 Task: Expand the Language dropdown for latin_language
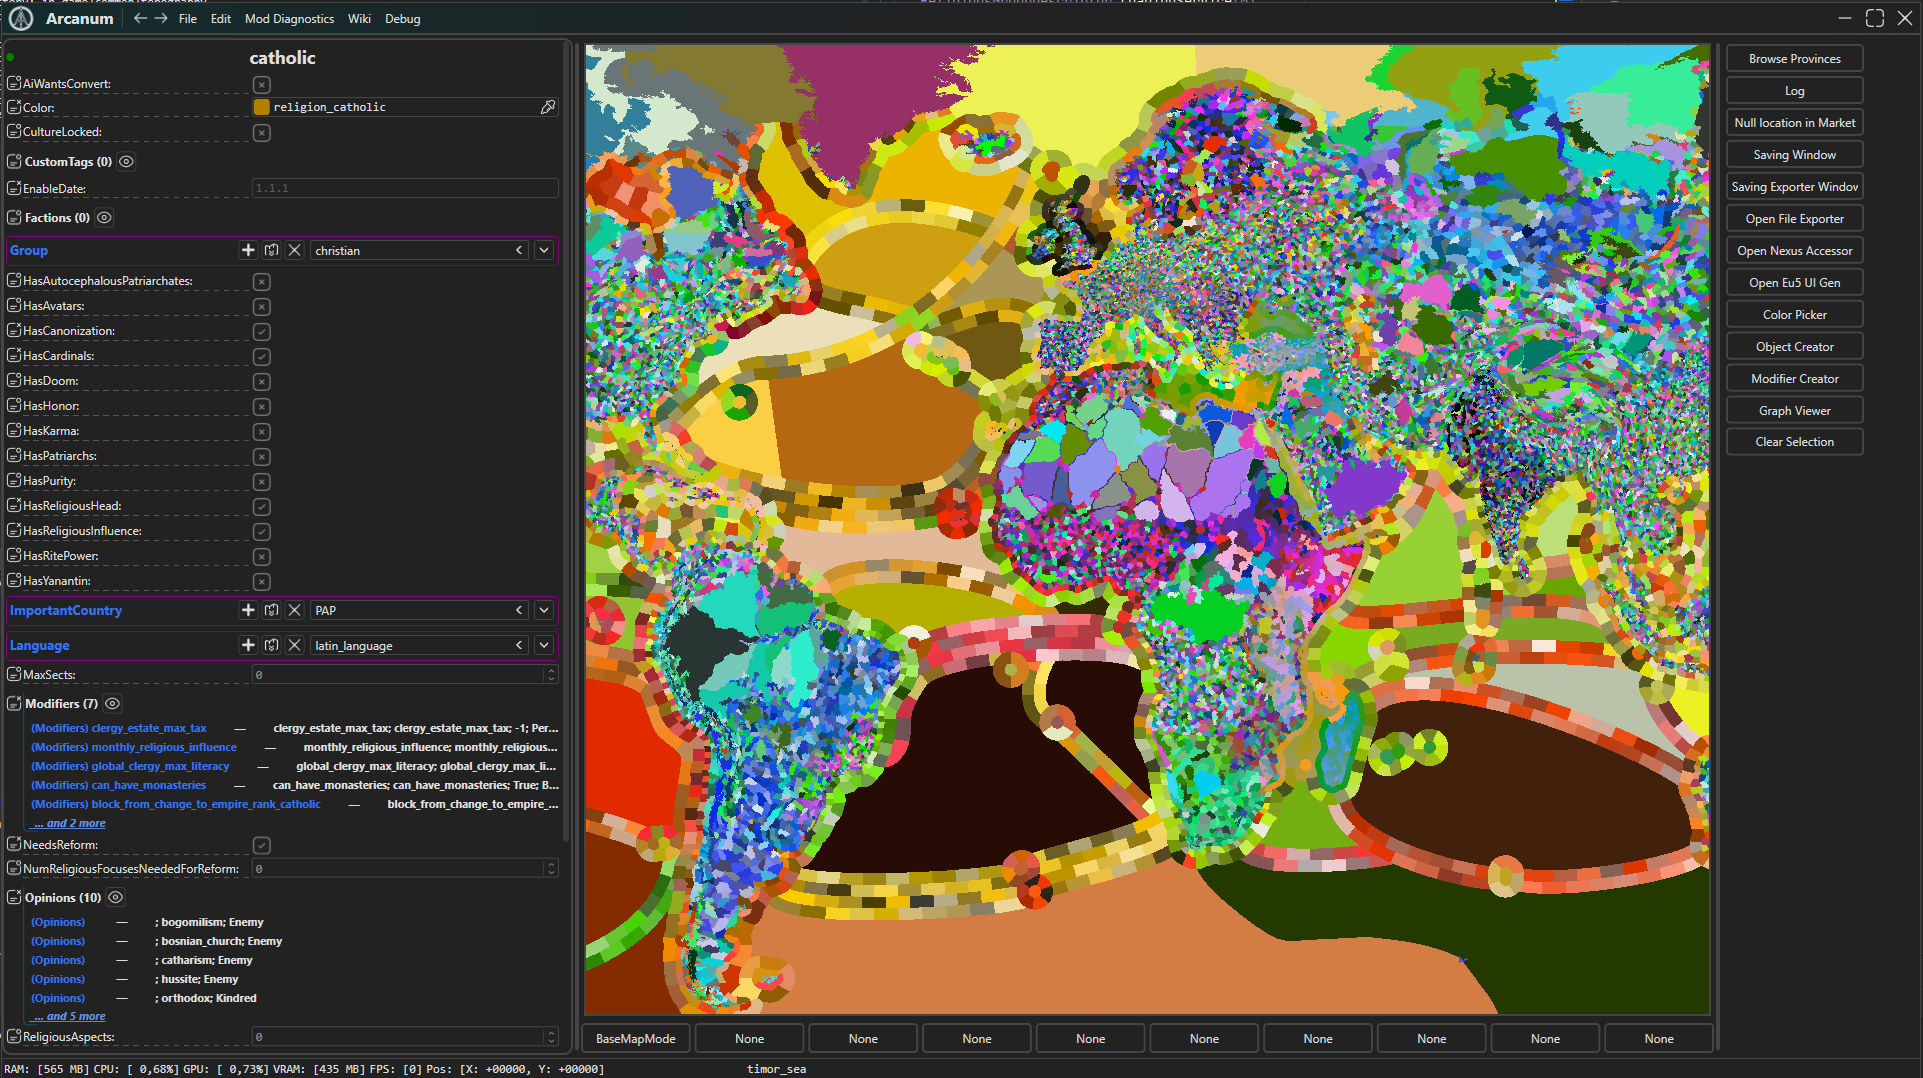(543, 646)
